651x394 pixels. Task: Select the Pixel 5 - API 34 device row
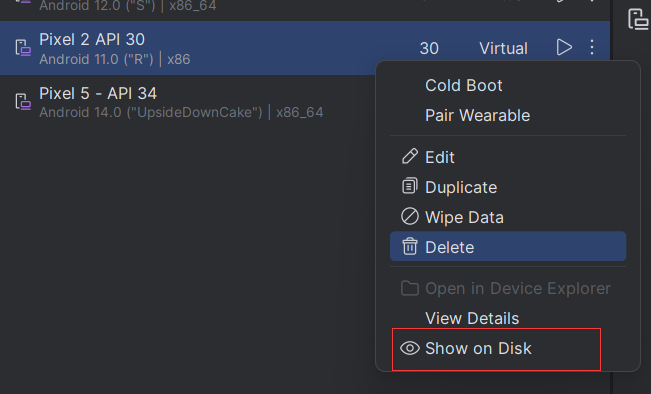coord(188,102)
